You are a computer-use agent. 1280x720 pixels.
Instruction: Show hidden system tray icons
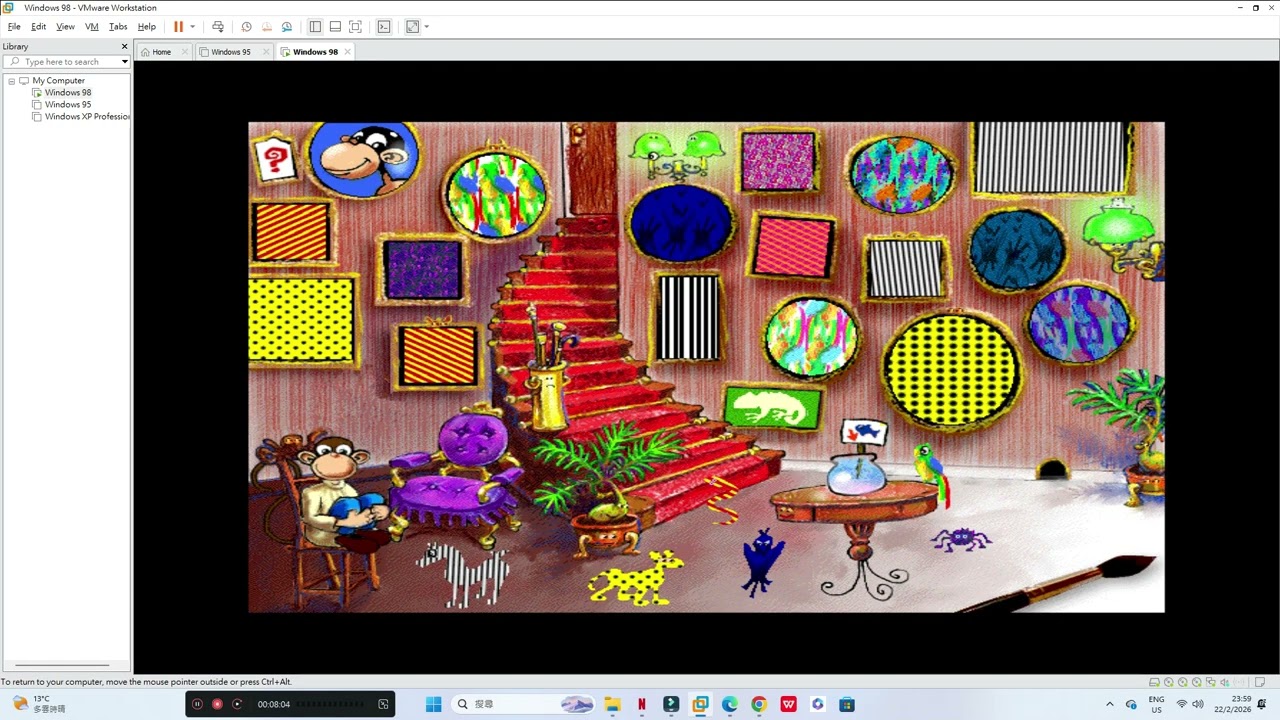[1109, 704]
